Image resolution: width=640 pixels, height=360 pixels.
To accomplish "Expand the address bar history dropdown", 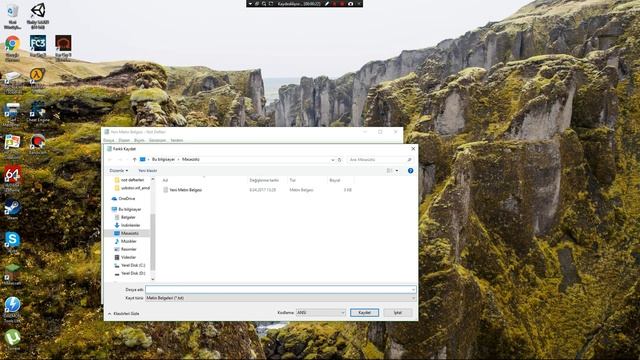I will click(x=333, y=160).
